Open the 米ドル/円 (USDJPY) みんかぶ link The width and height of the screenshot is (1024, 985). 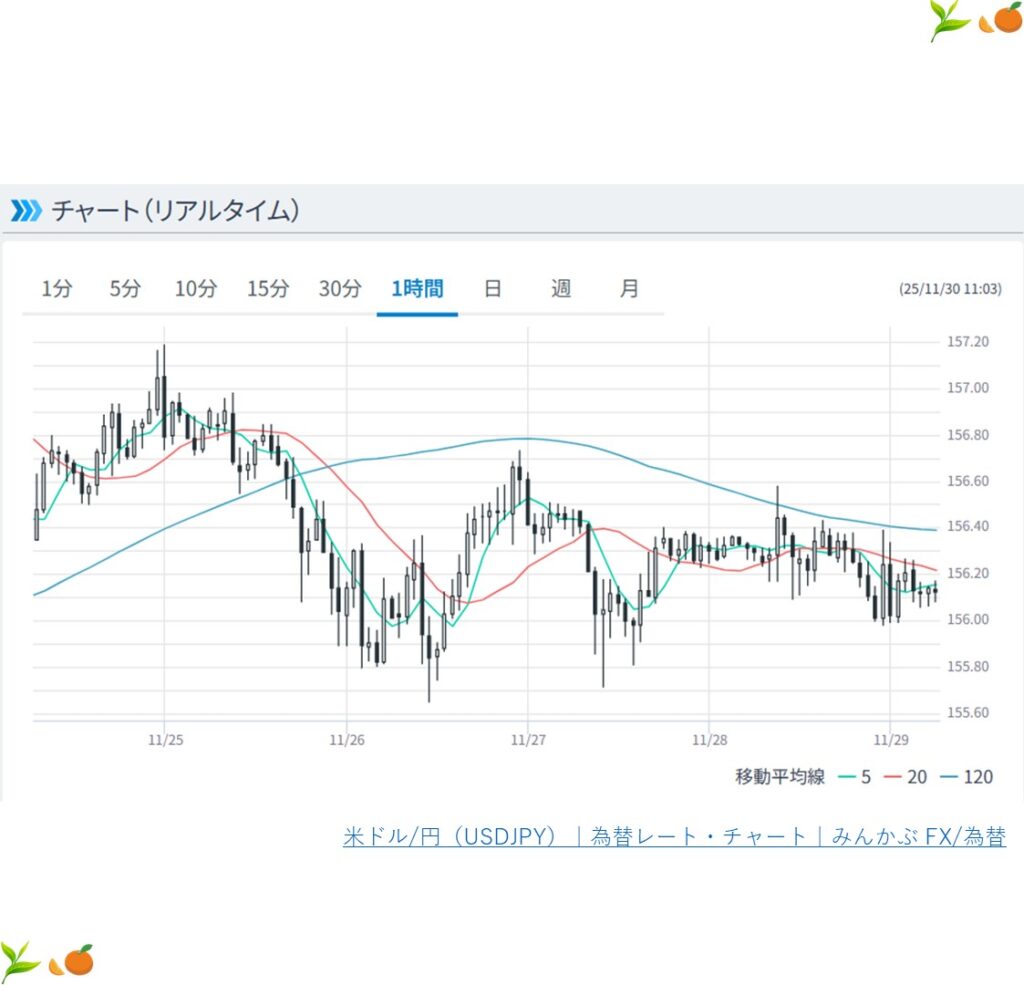[x=674, y=837]
